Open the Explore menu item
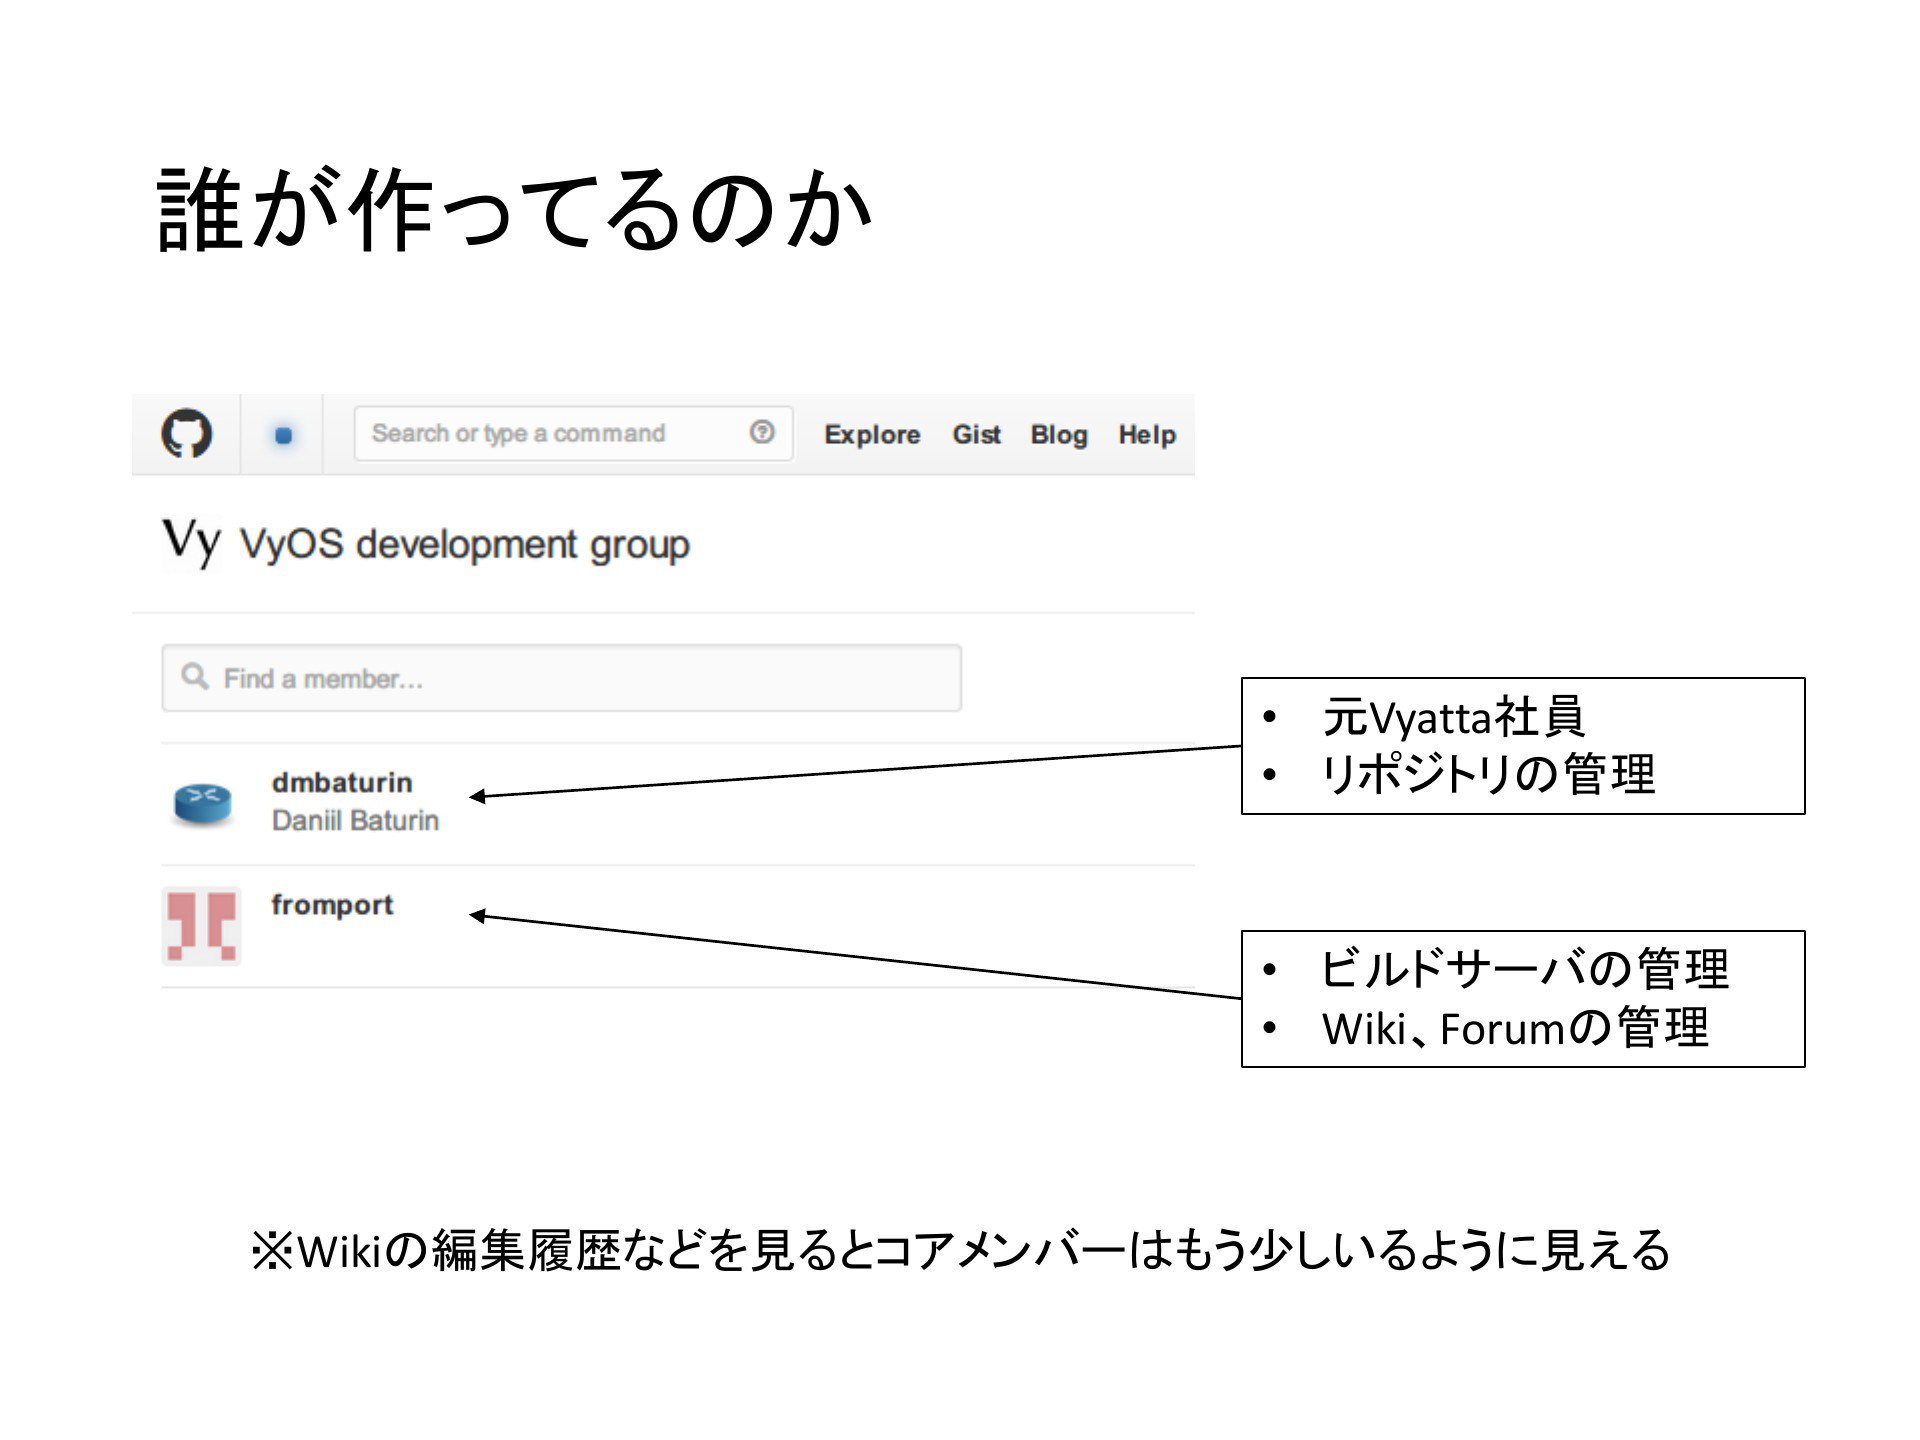The width and height of the screenshot is (1920, 1440). pos(872,435)
